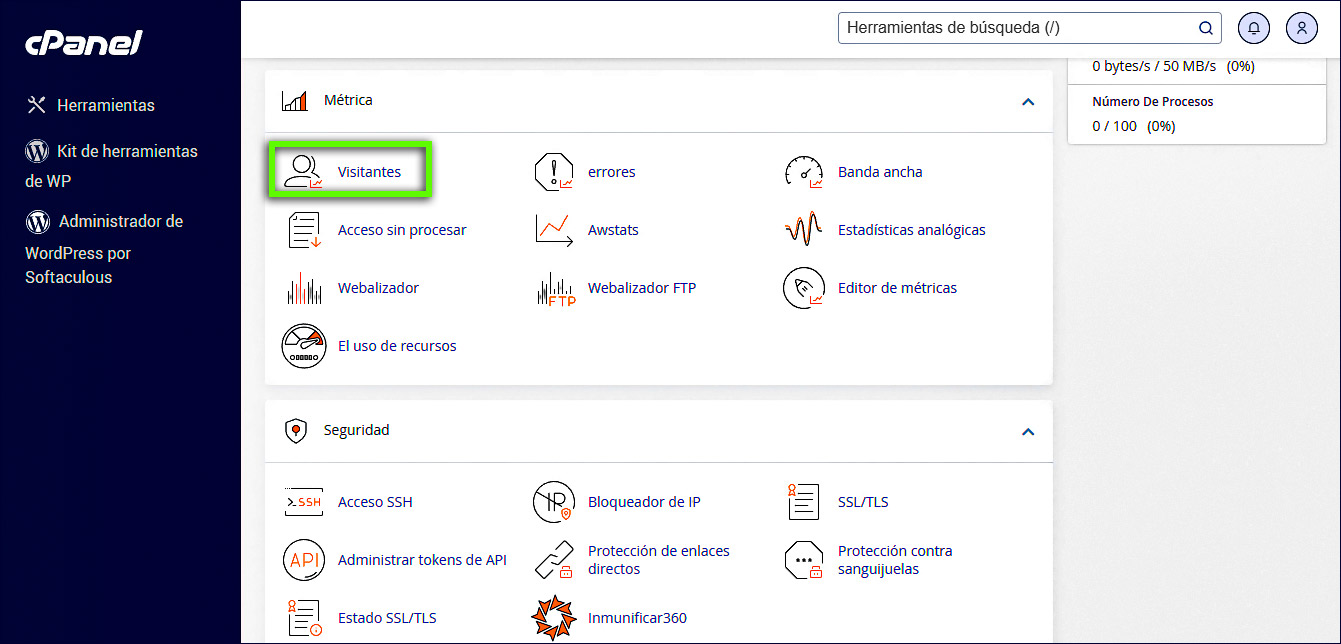Click the Estadísticas analógicas link
The width and height of the screenshot is (1341, 644).
[x=912, y=230]
